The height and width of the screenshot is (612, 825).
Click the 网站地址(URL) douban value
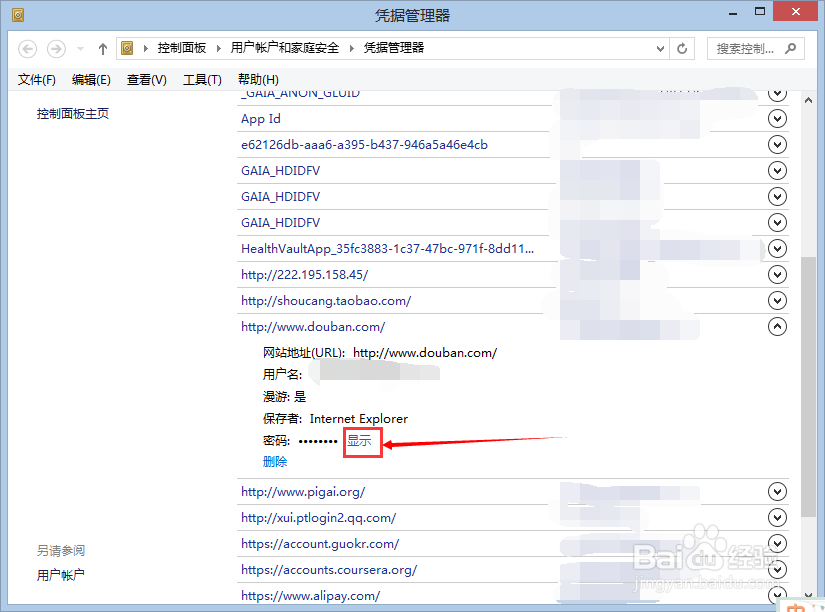[425, 353]
